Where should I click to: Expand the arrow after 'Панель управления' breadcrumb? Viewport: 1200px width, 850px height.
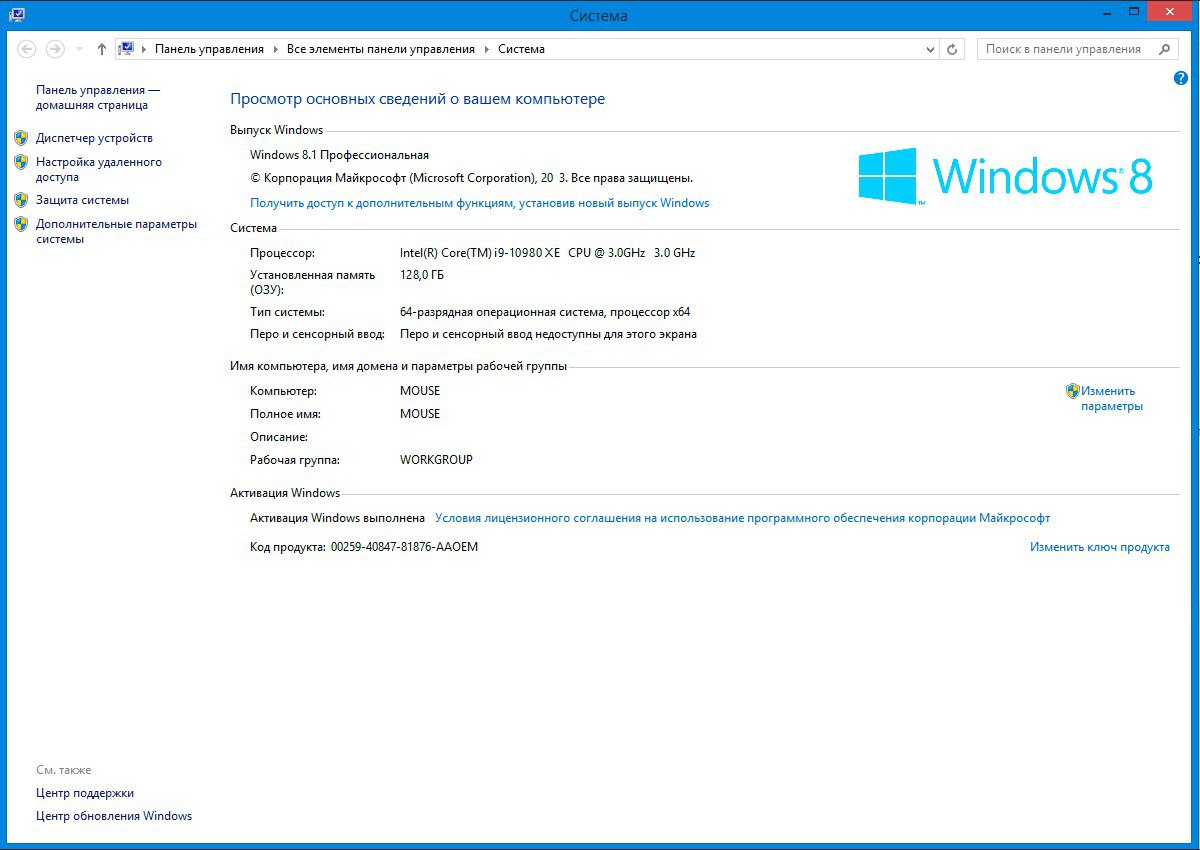tap(275, 49)
